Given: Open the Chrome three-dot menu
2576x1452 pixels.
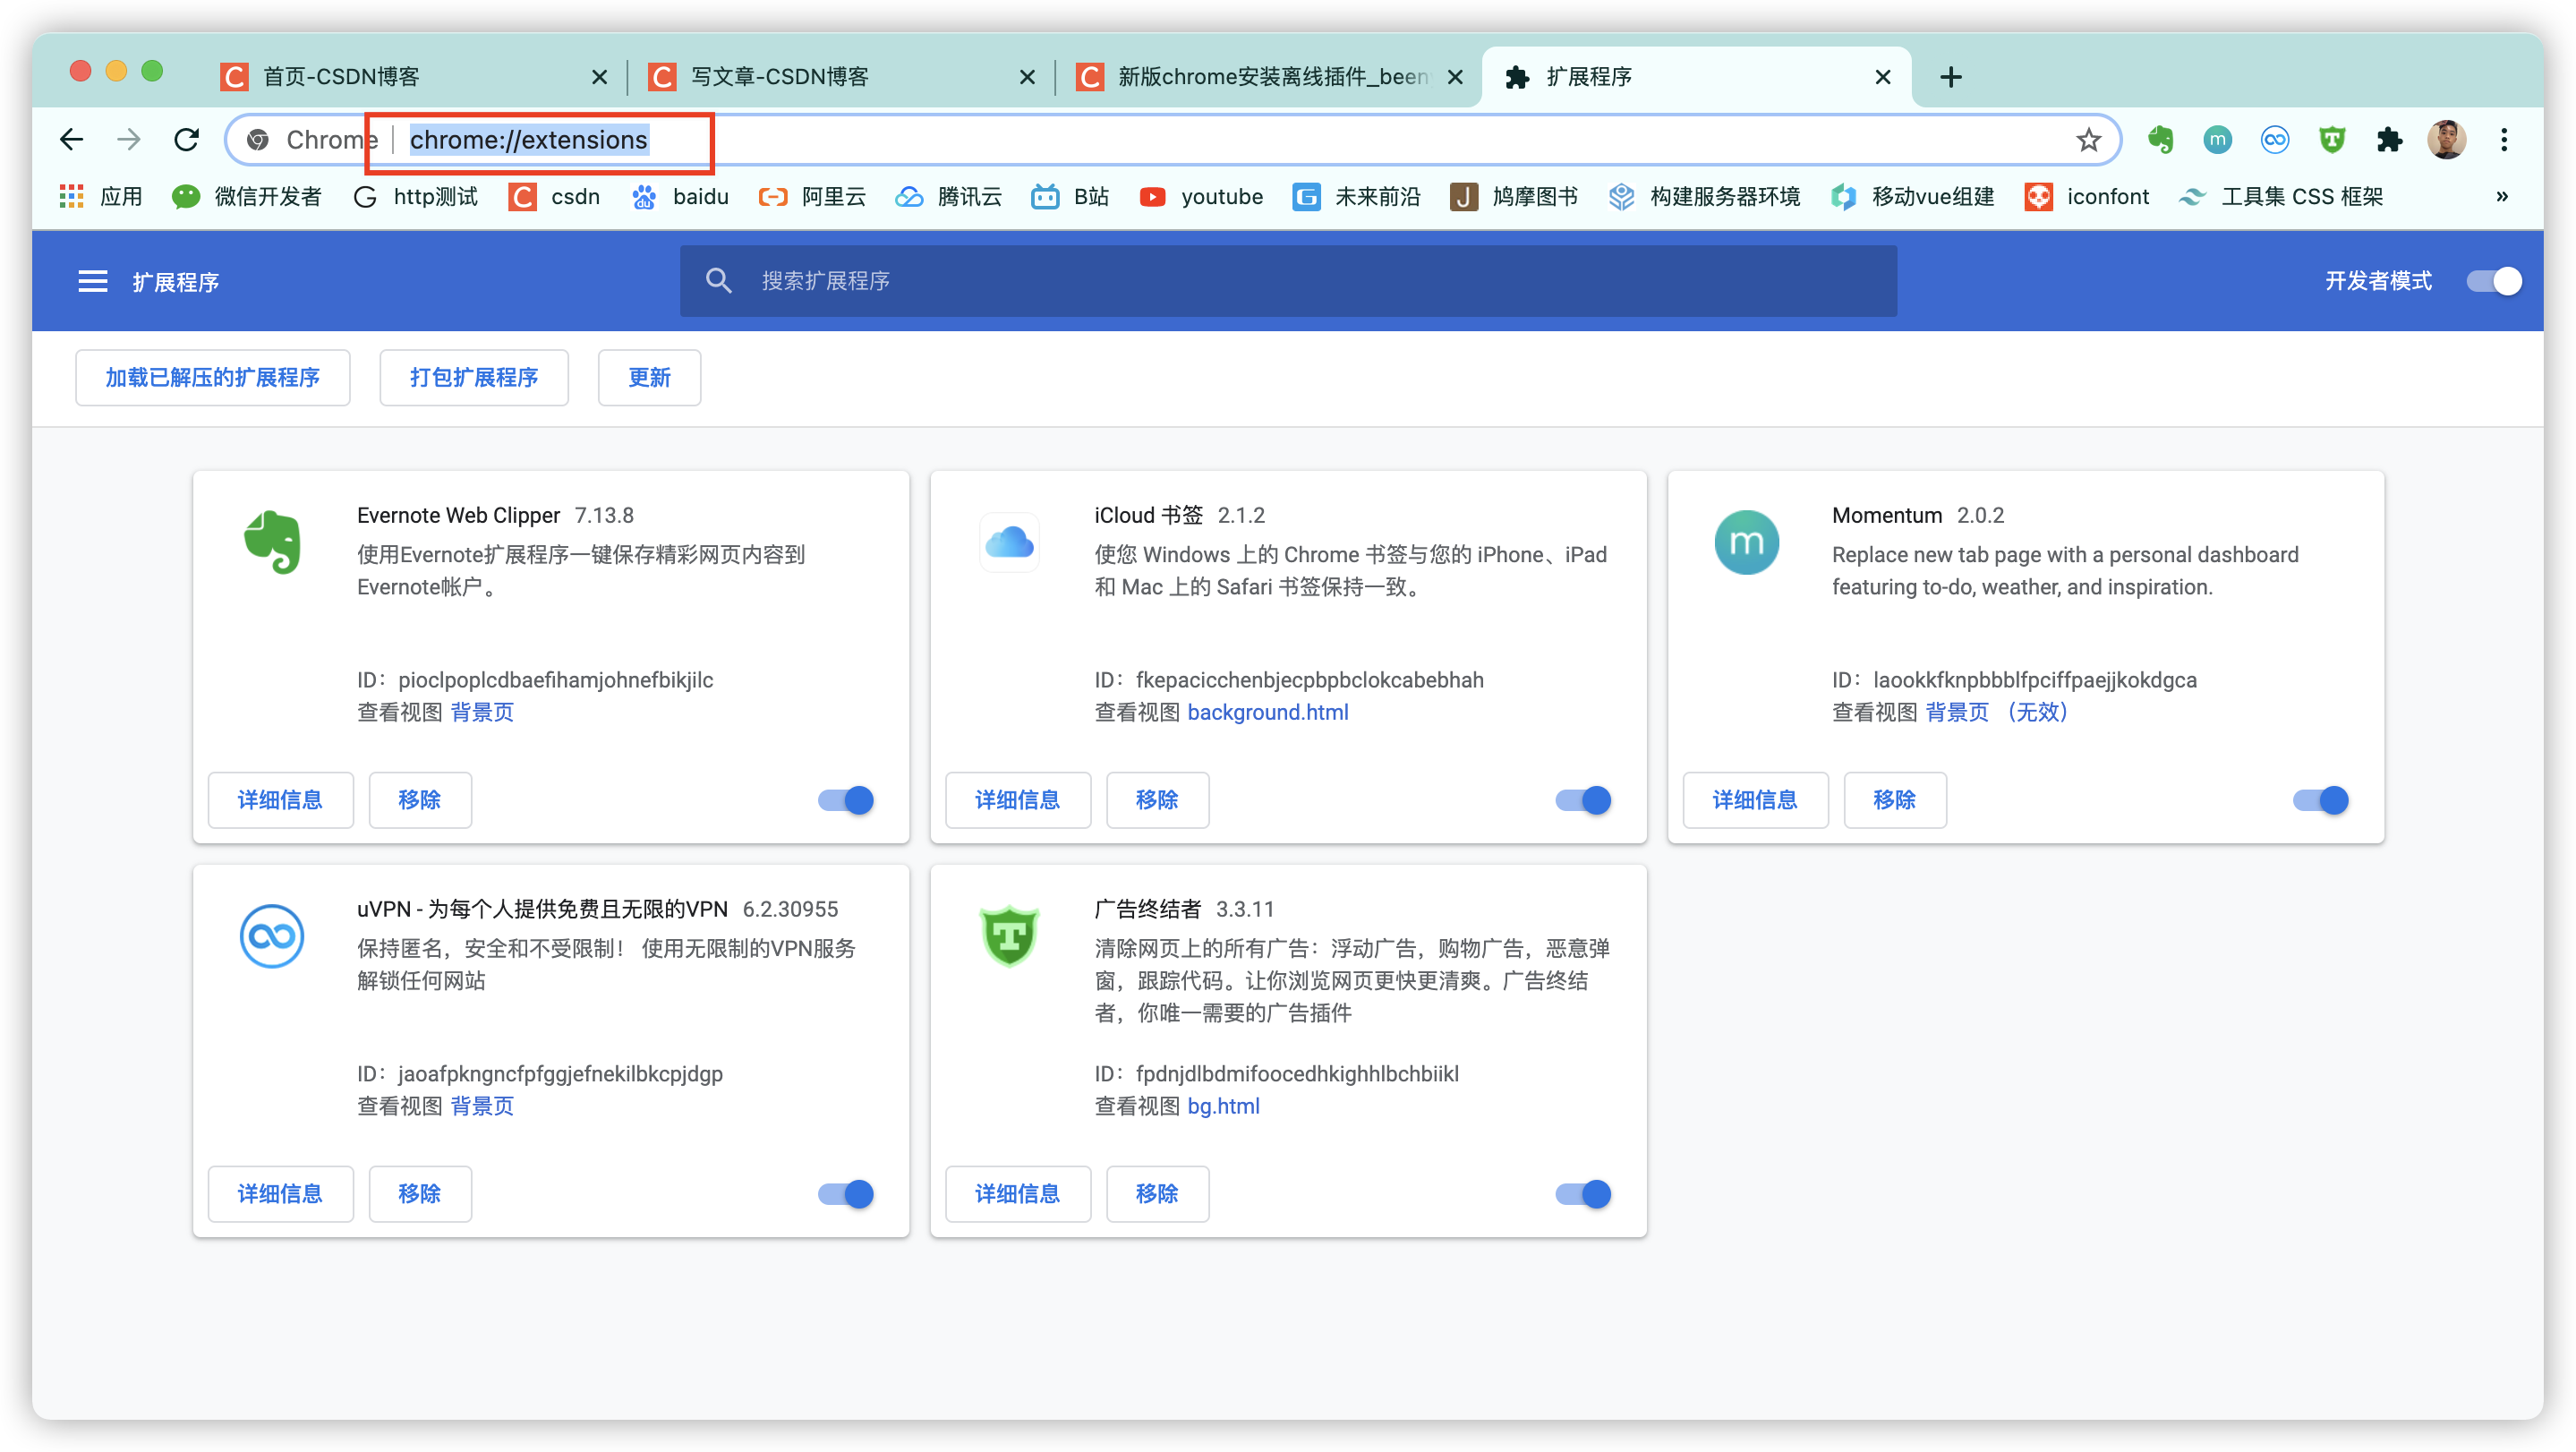Looking at the screenshot, I should click(x=2504, y=140).
